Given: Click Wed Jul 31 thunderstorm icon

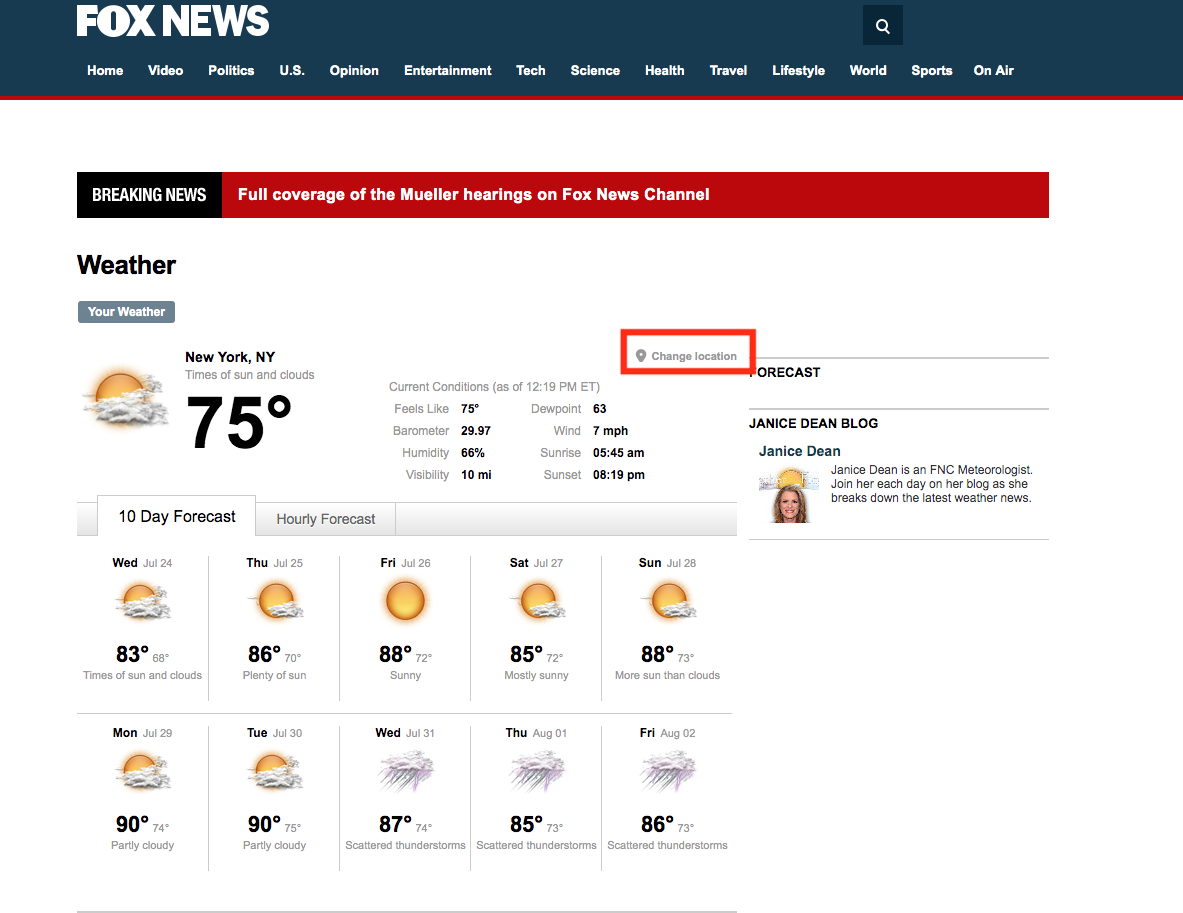Looking at the screenshot, I should 405,771.
